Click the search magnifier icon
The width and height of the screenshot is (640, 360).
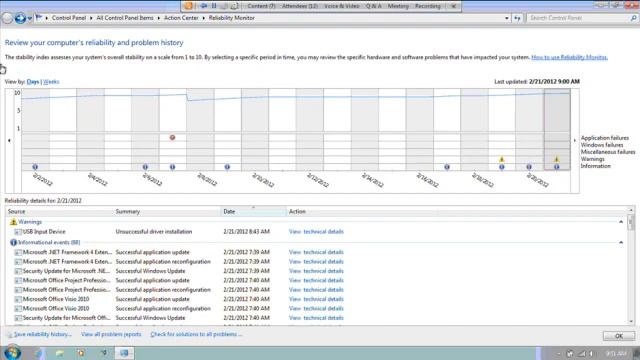(x=633, y=18)
